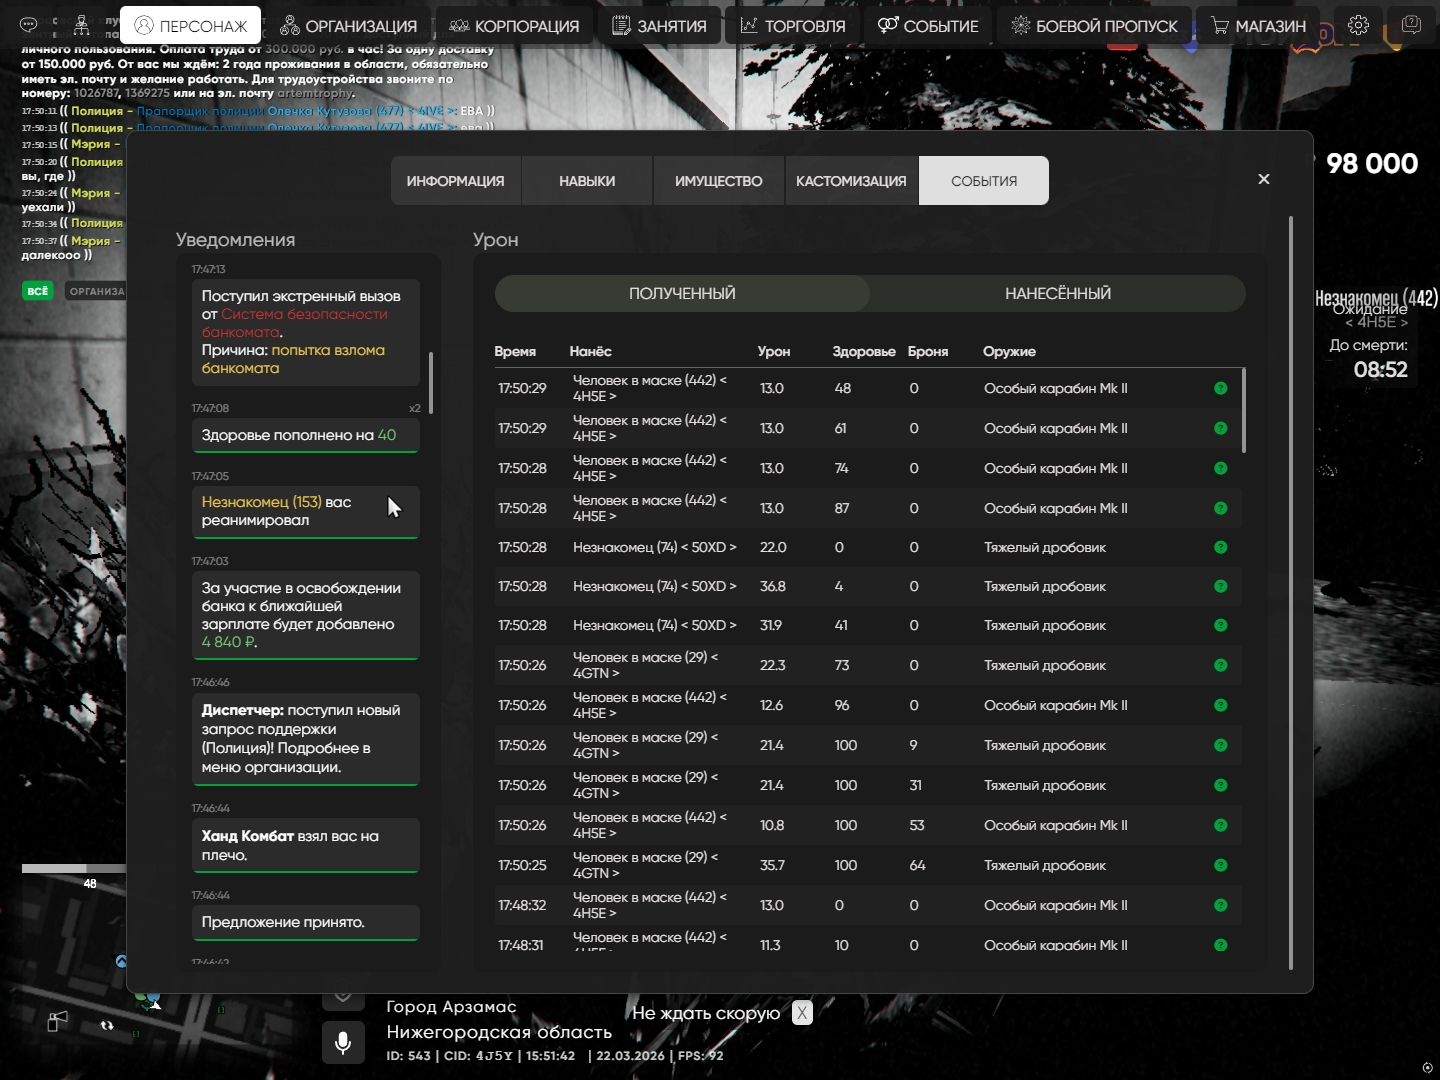This screenshot has height=1080, width=1440.
Task: Switch to the НАНЕСЁННЫЙ damage view
Action: (x=1057, y=293)
